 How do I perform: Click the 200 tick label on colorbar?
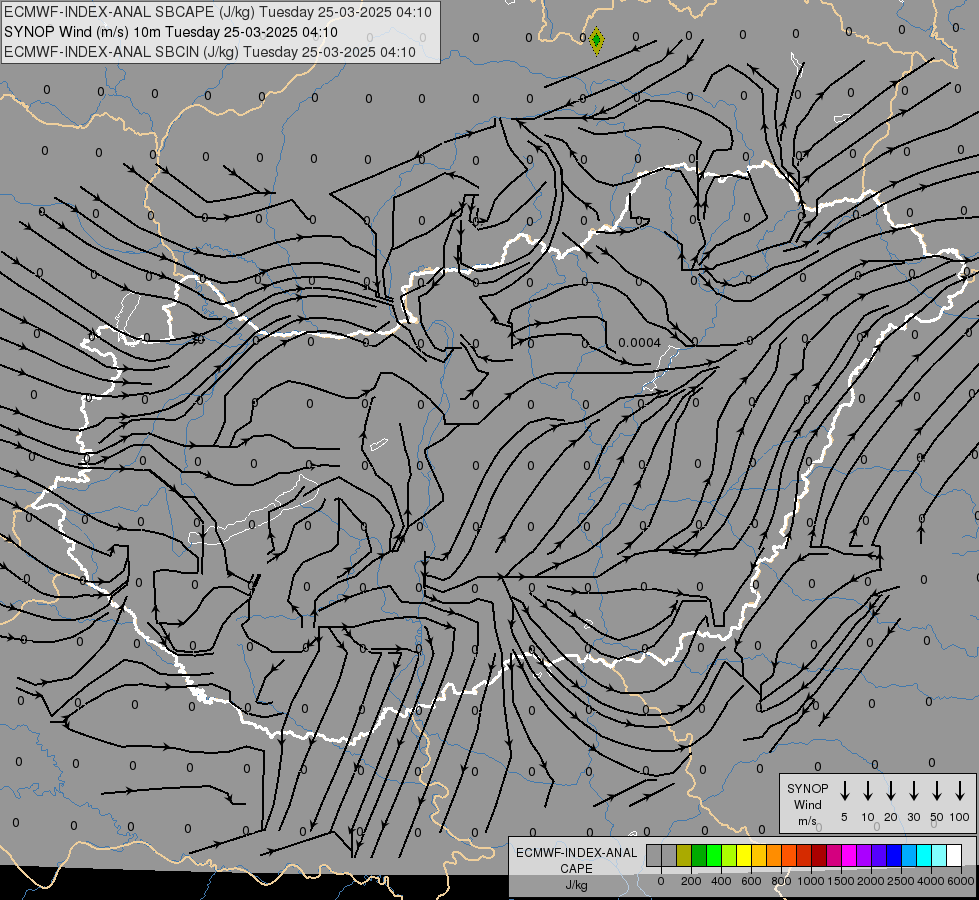tap(691, 881)
